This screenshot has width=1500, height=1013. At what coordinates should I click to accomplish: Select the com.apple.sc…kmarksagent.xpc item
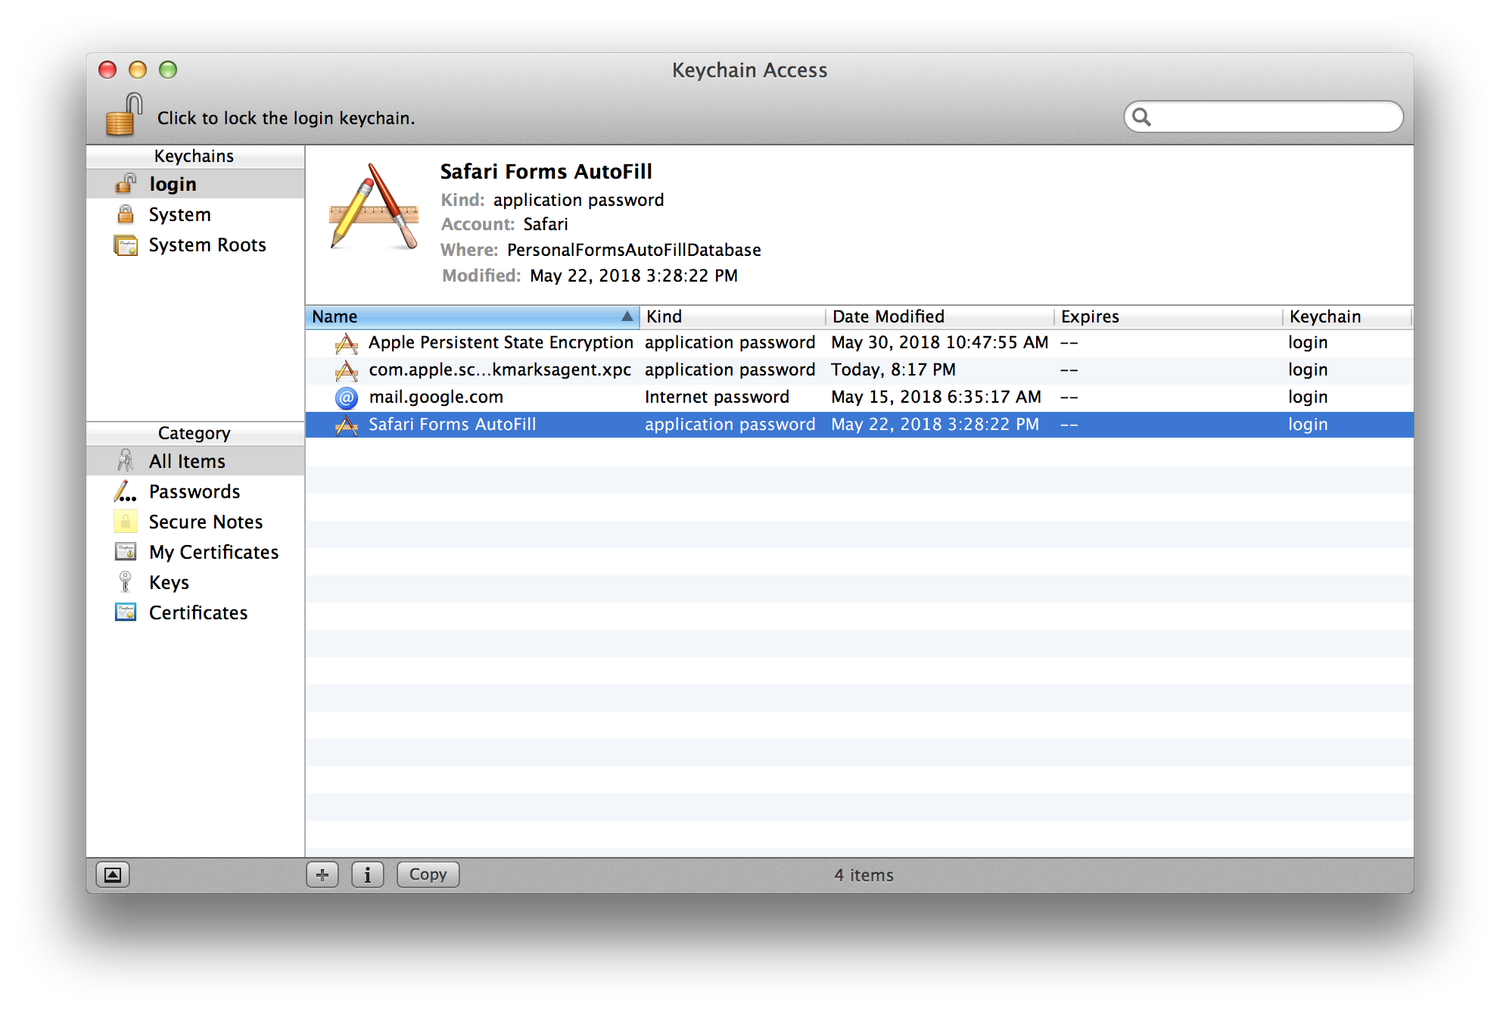(859, 370)
